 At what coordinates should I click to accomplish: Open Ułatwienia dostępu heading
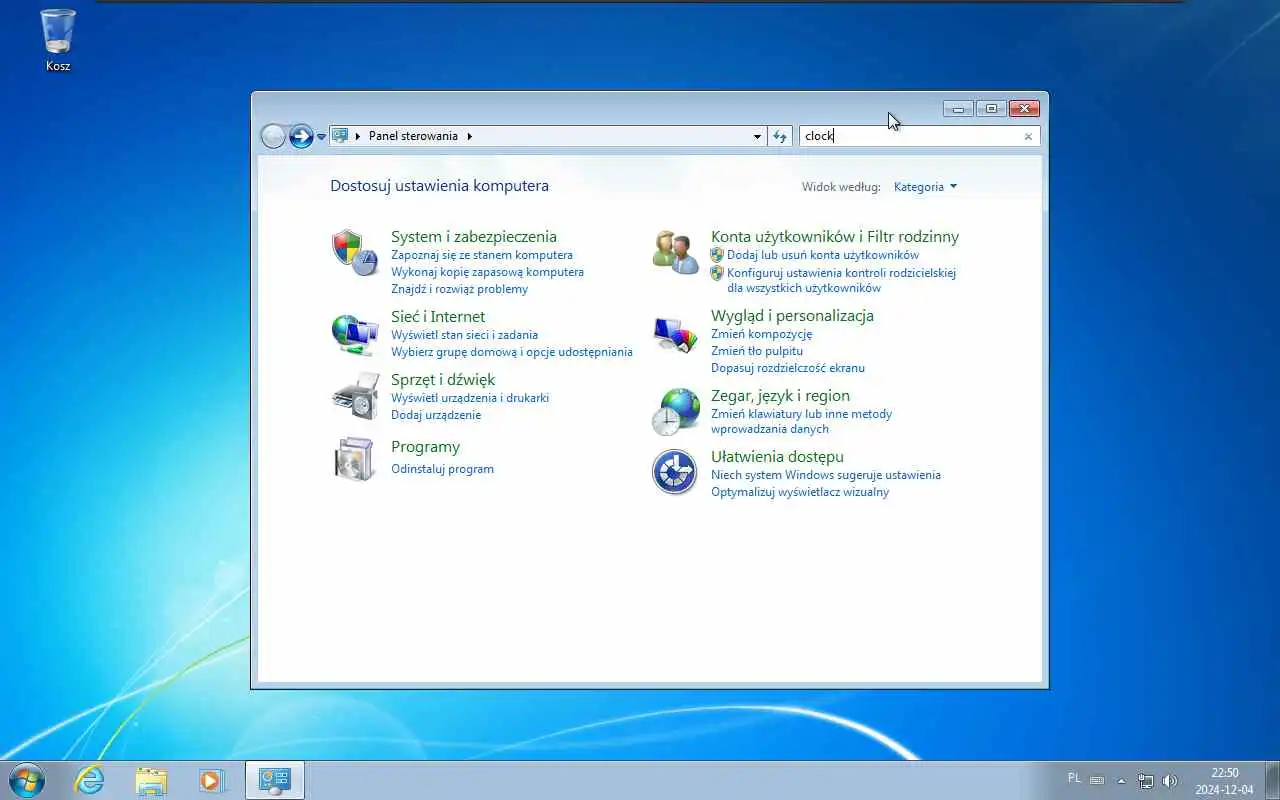click(x=777, y=457)
